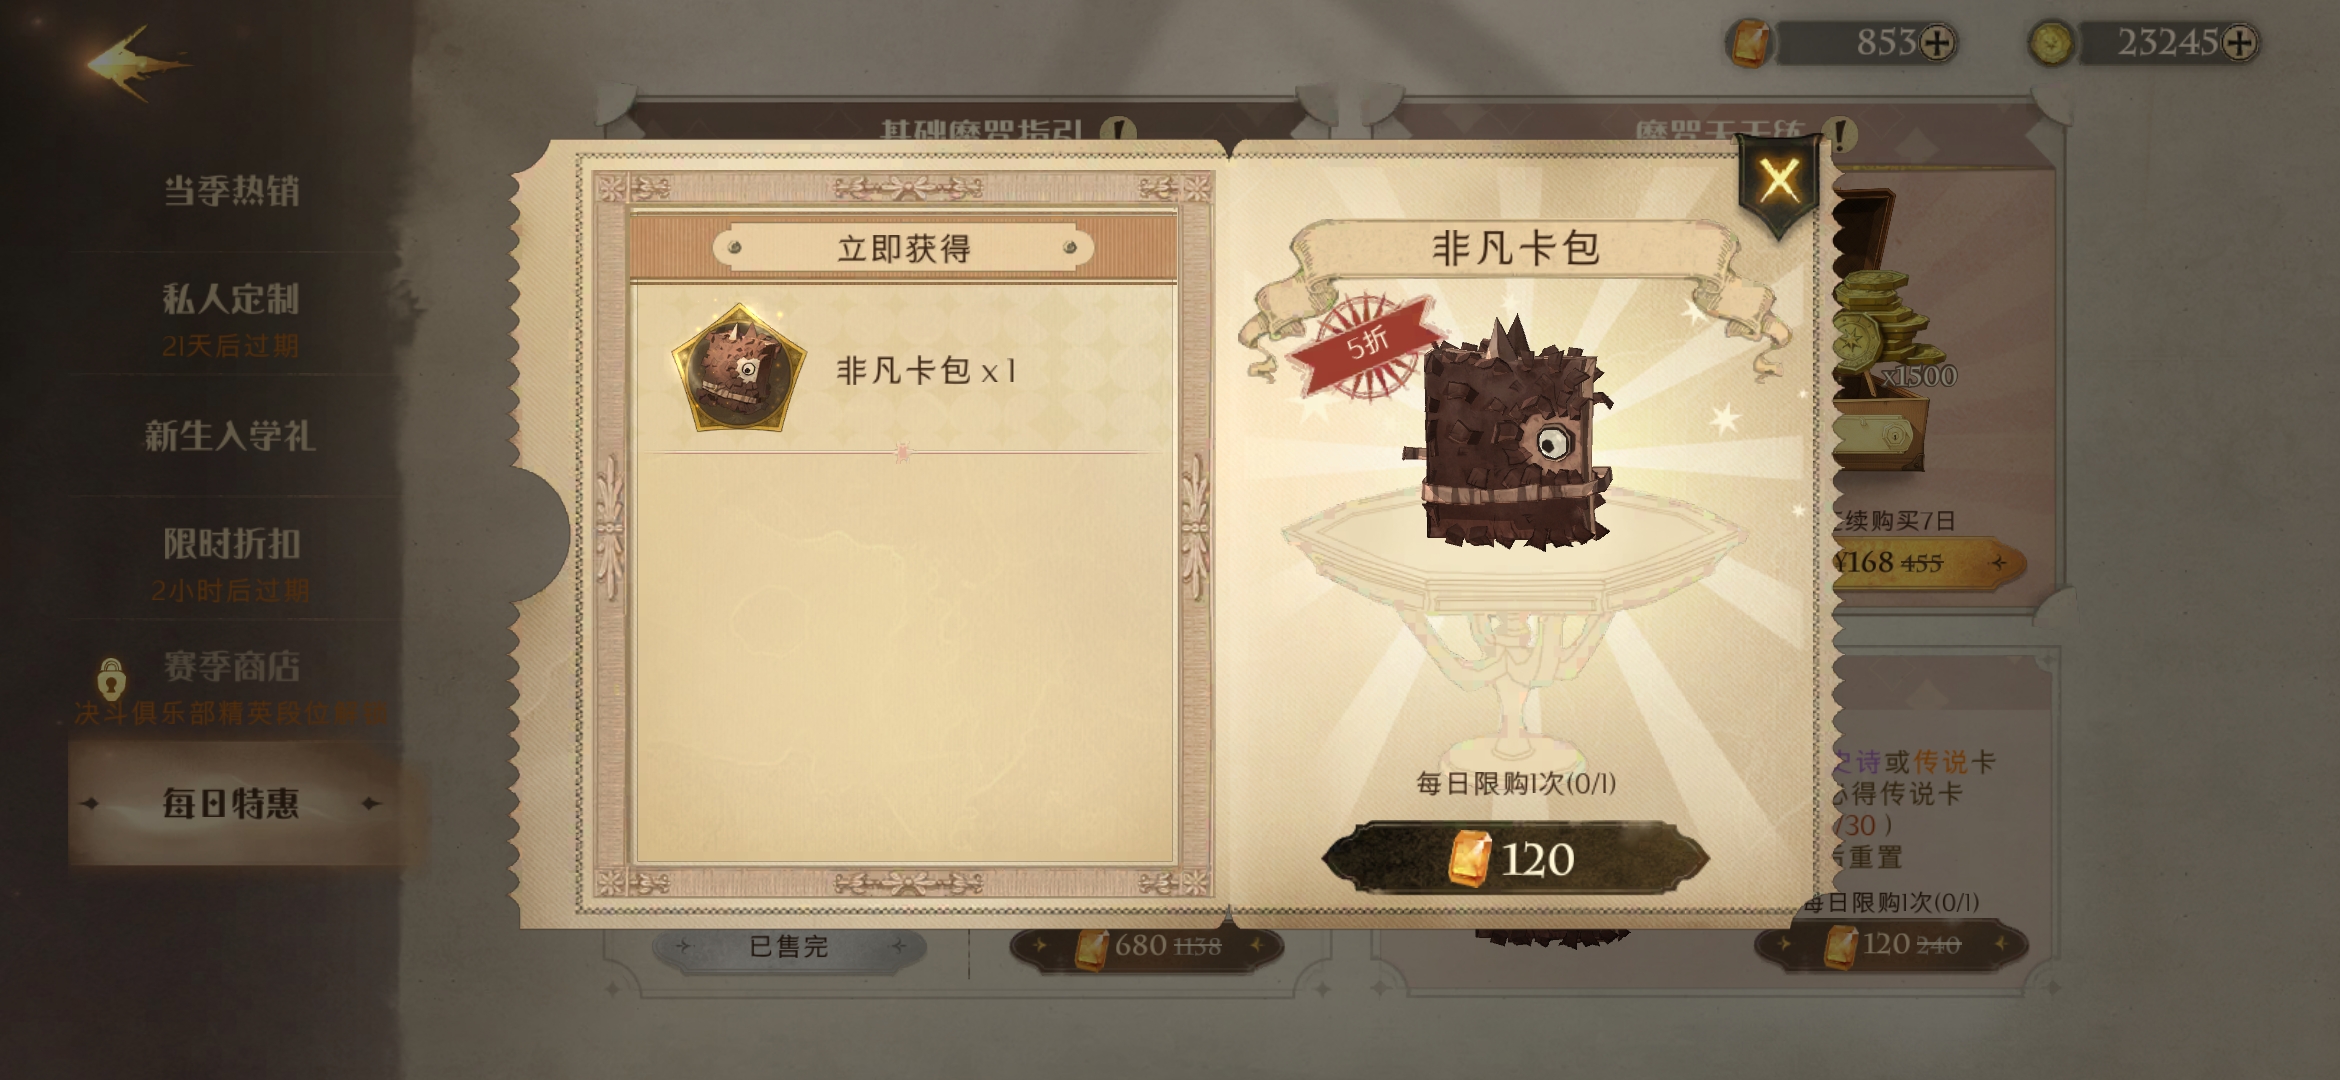
Task: Tap the 680 gems price button
Action: [1146, 947]
